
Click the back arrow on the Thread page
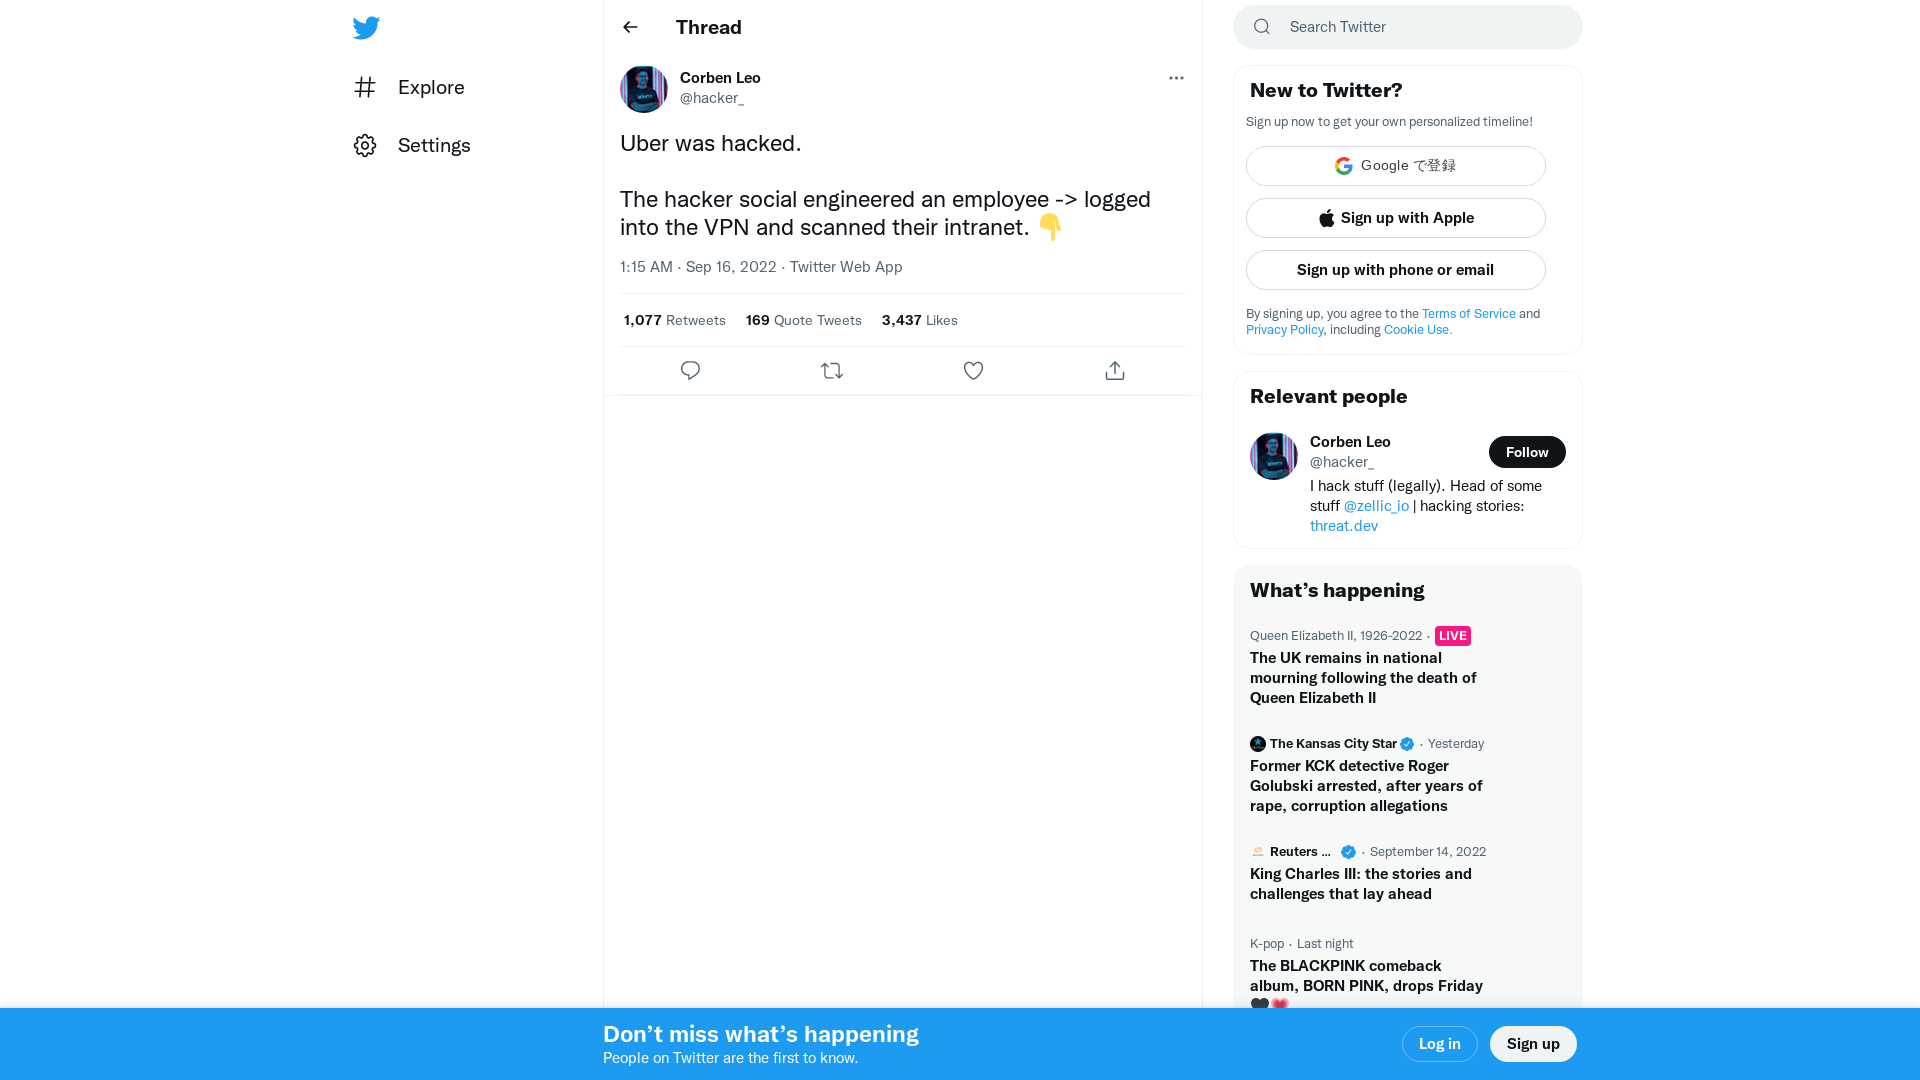[629, 27]
